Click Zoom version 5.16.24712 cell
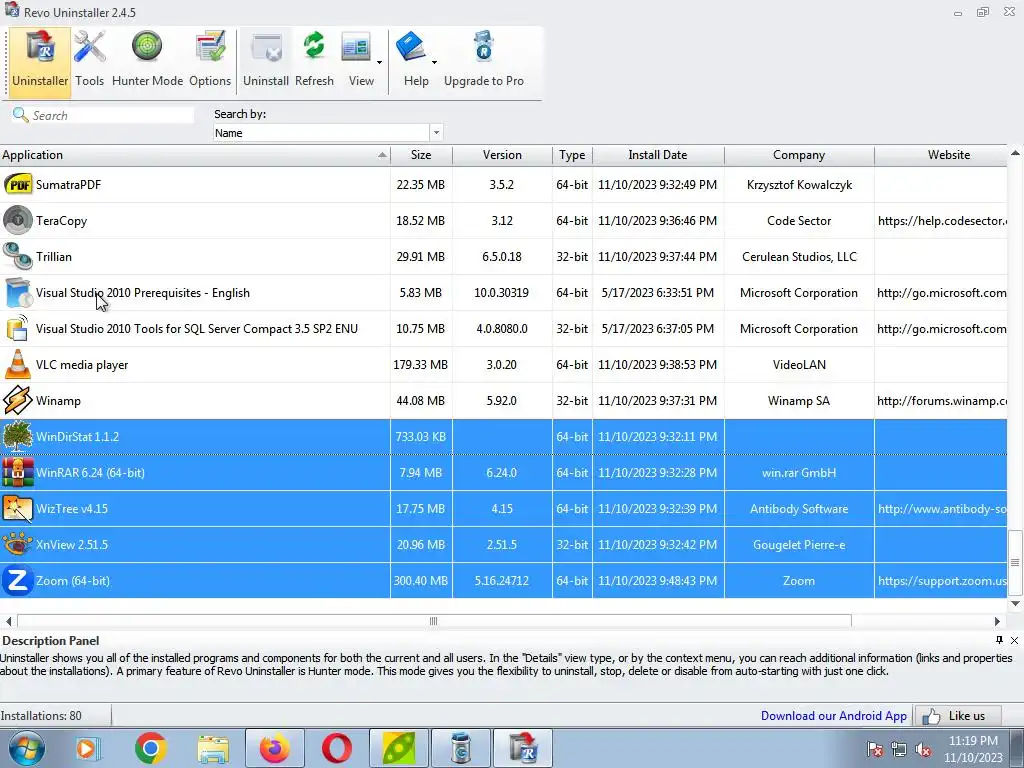1024x768 pixels. coord(502,581)
